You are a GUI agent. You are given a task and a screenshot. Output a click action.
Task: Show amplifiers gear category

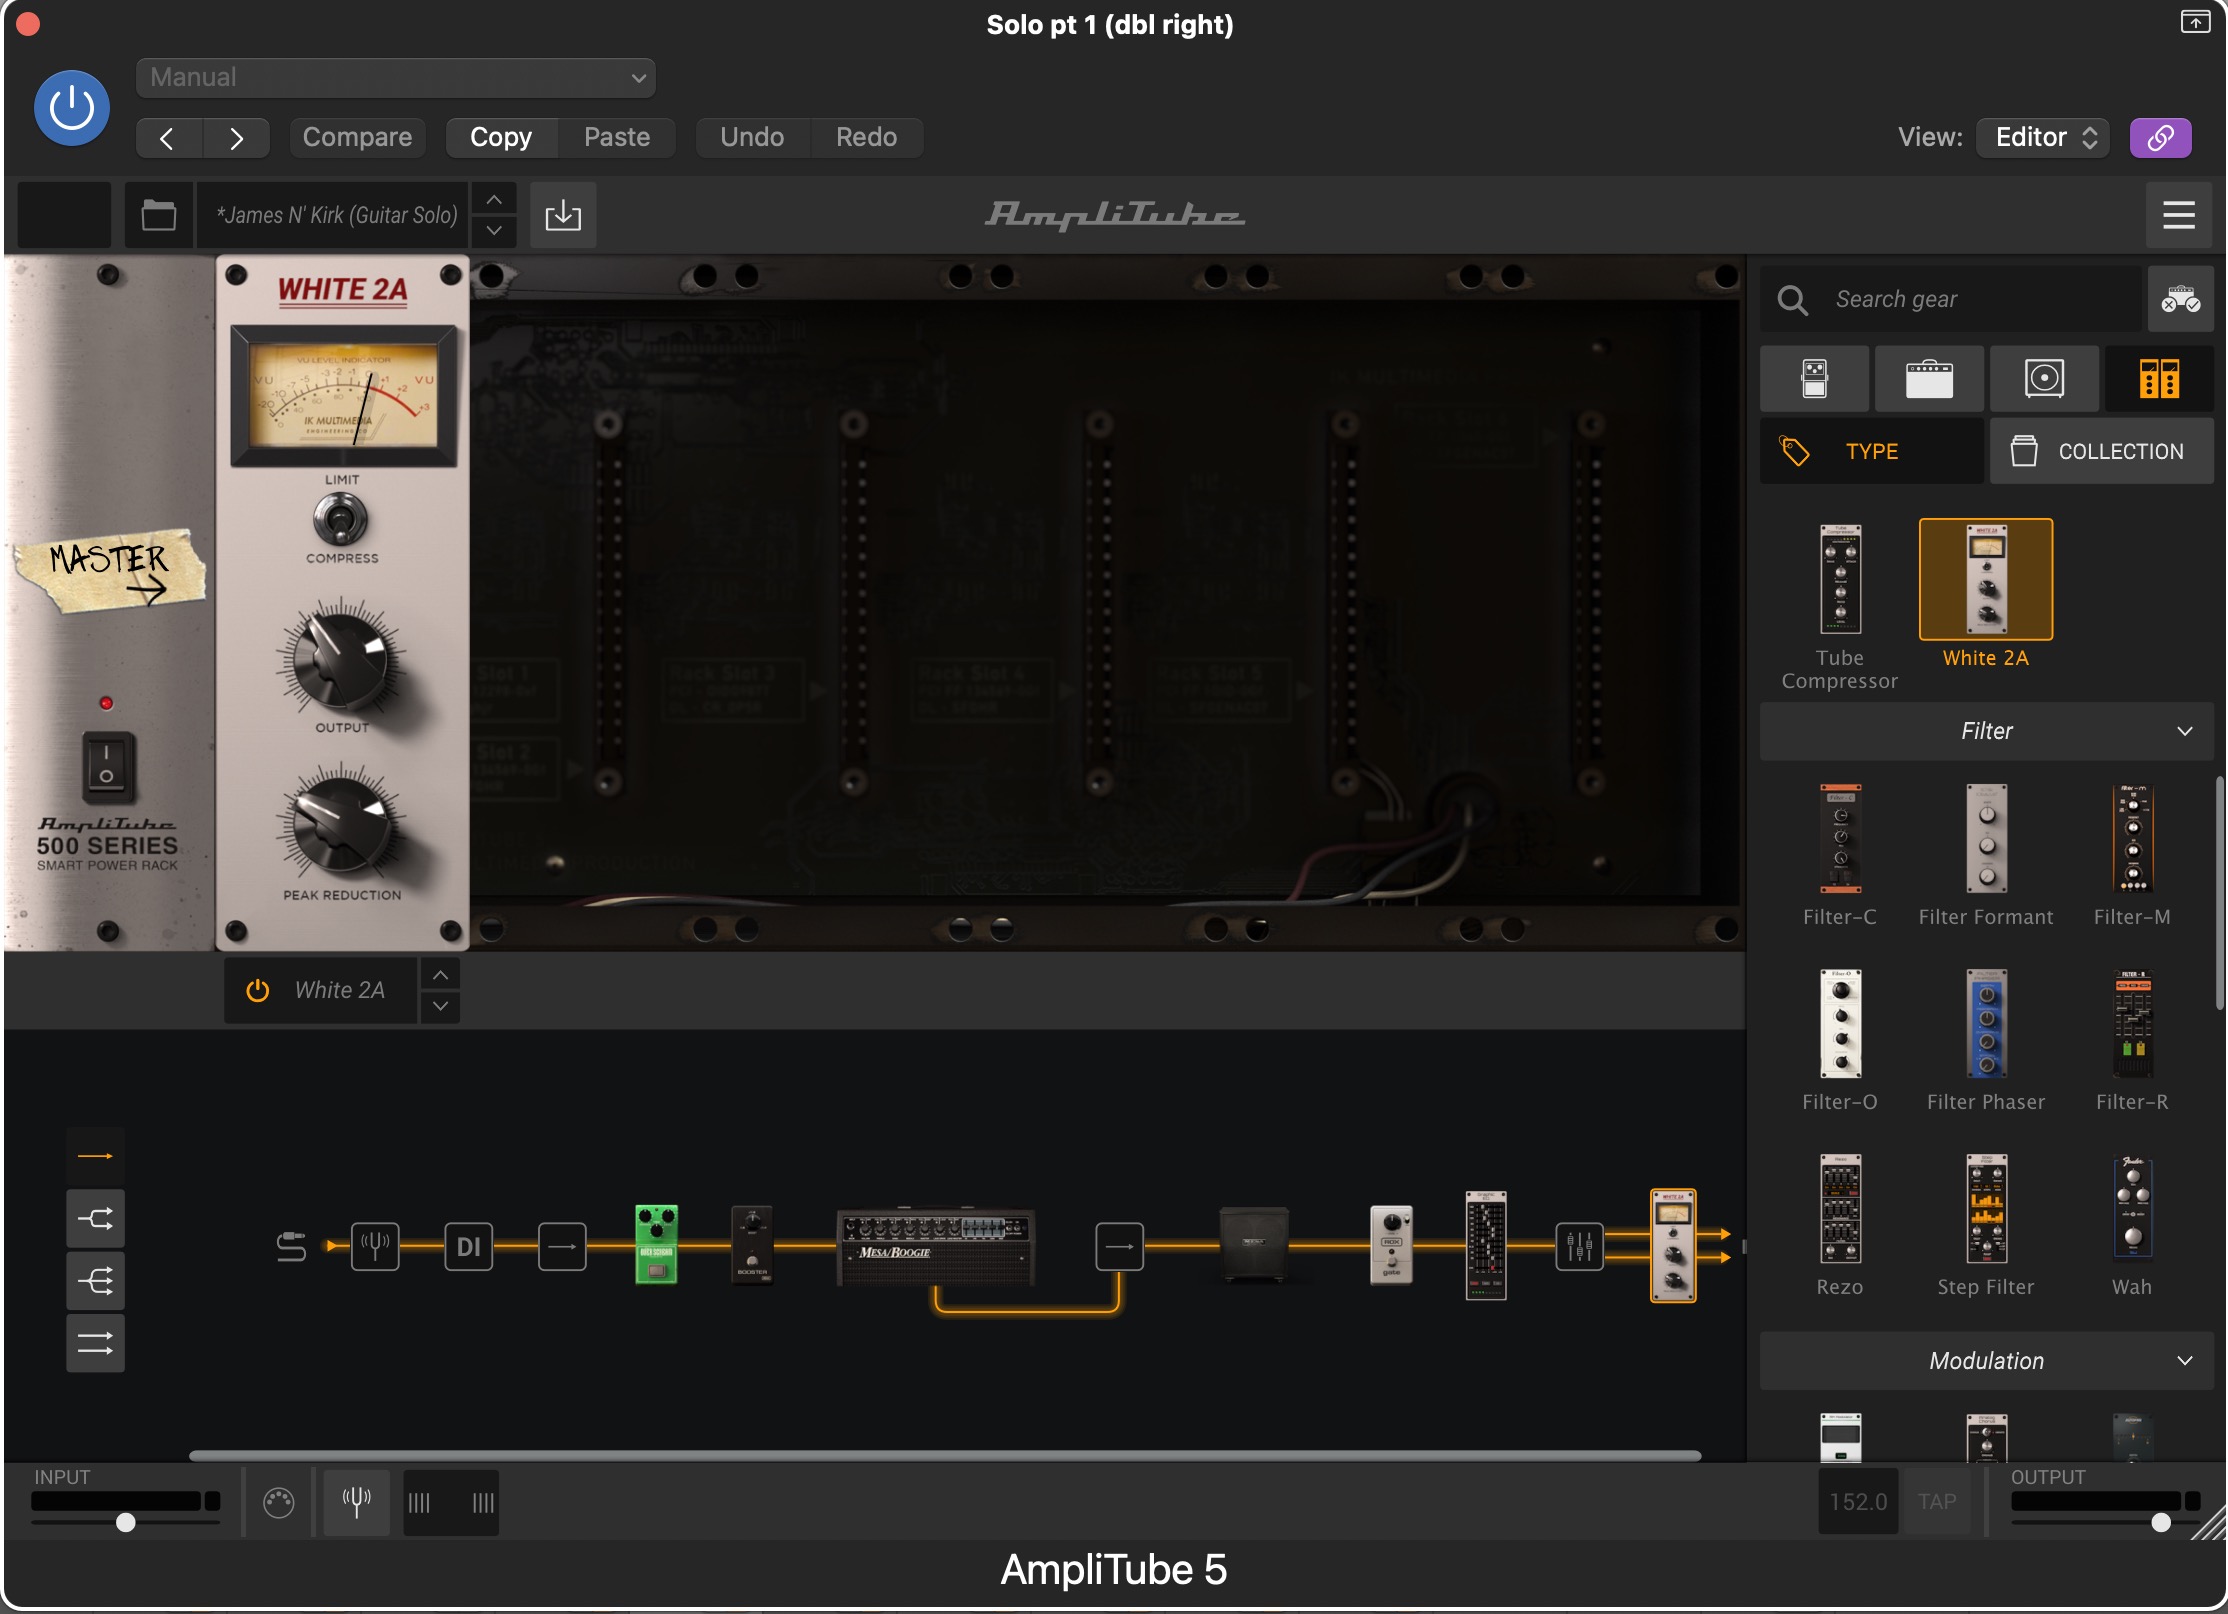[x=1929, y=379]
